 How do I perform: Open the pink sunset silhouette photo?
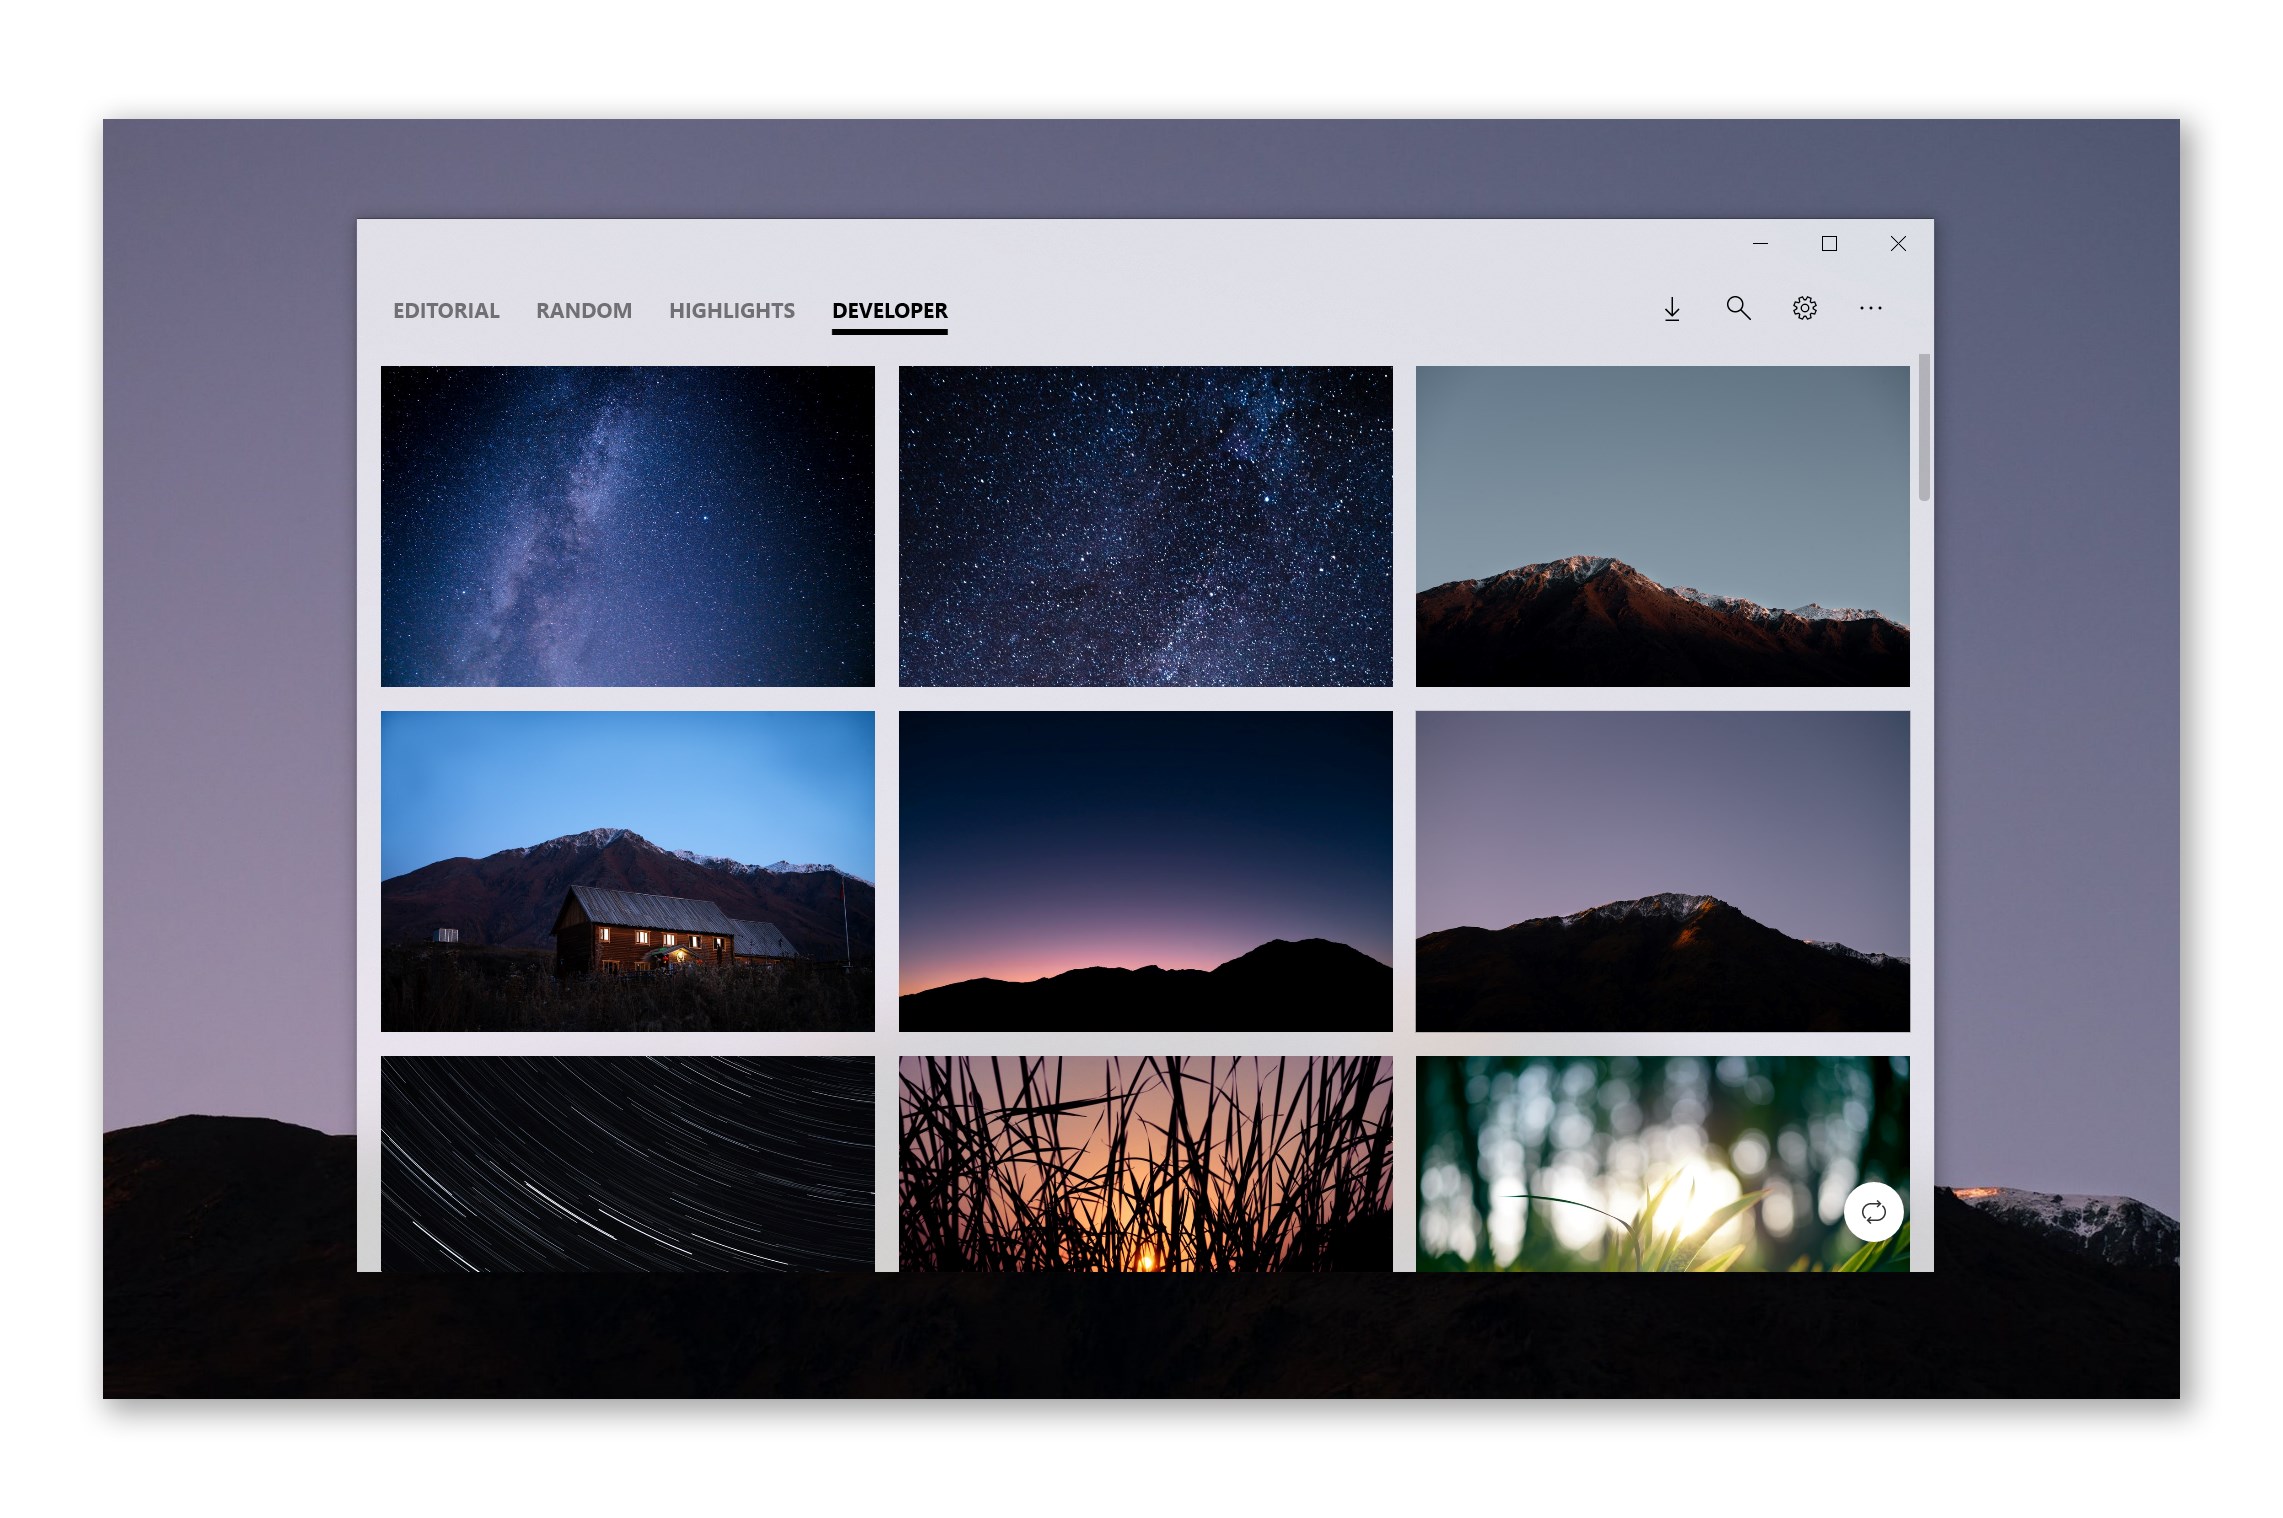tap(1145, 871)
